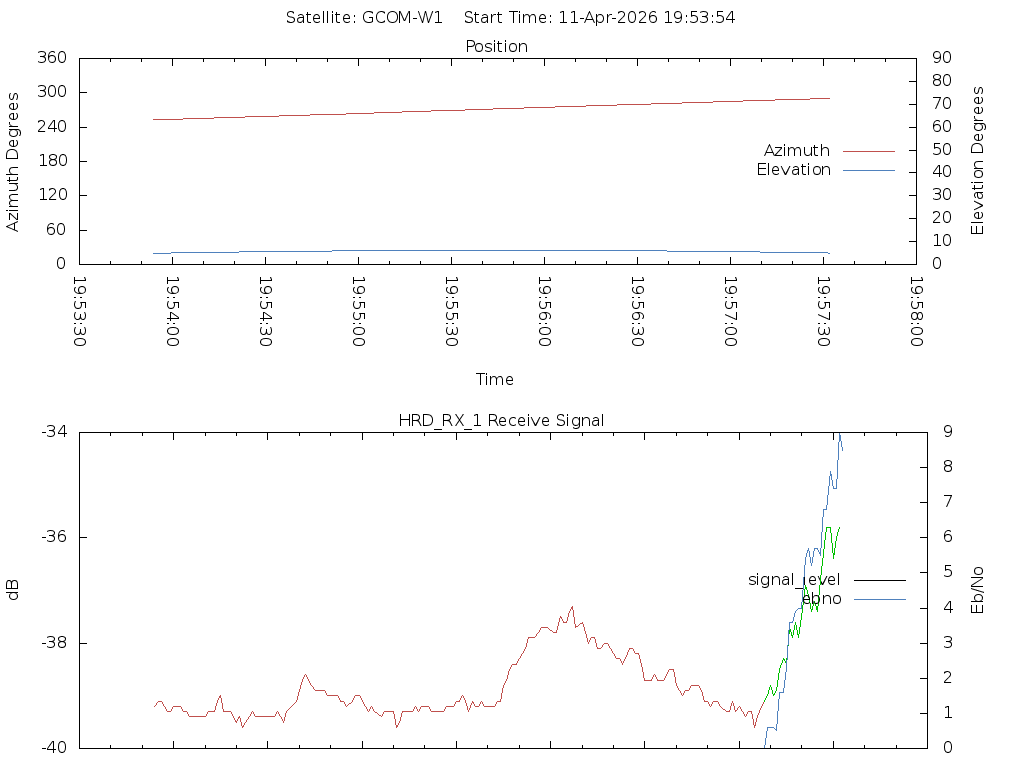
Task: Click the Azimuth Degrees axis label
Action: click(x=13, y=161)
